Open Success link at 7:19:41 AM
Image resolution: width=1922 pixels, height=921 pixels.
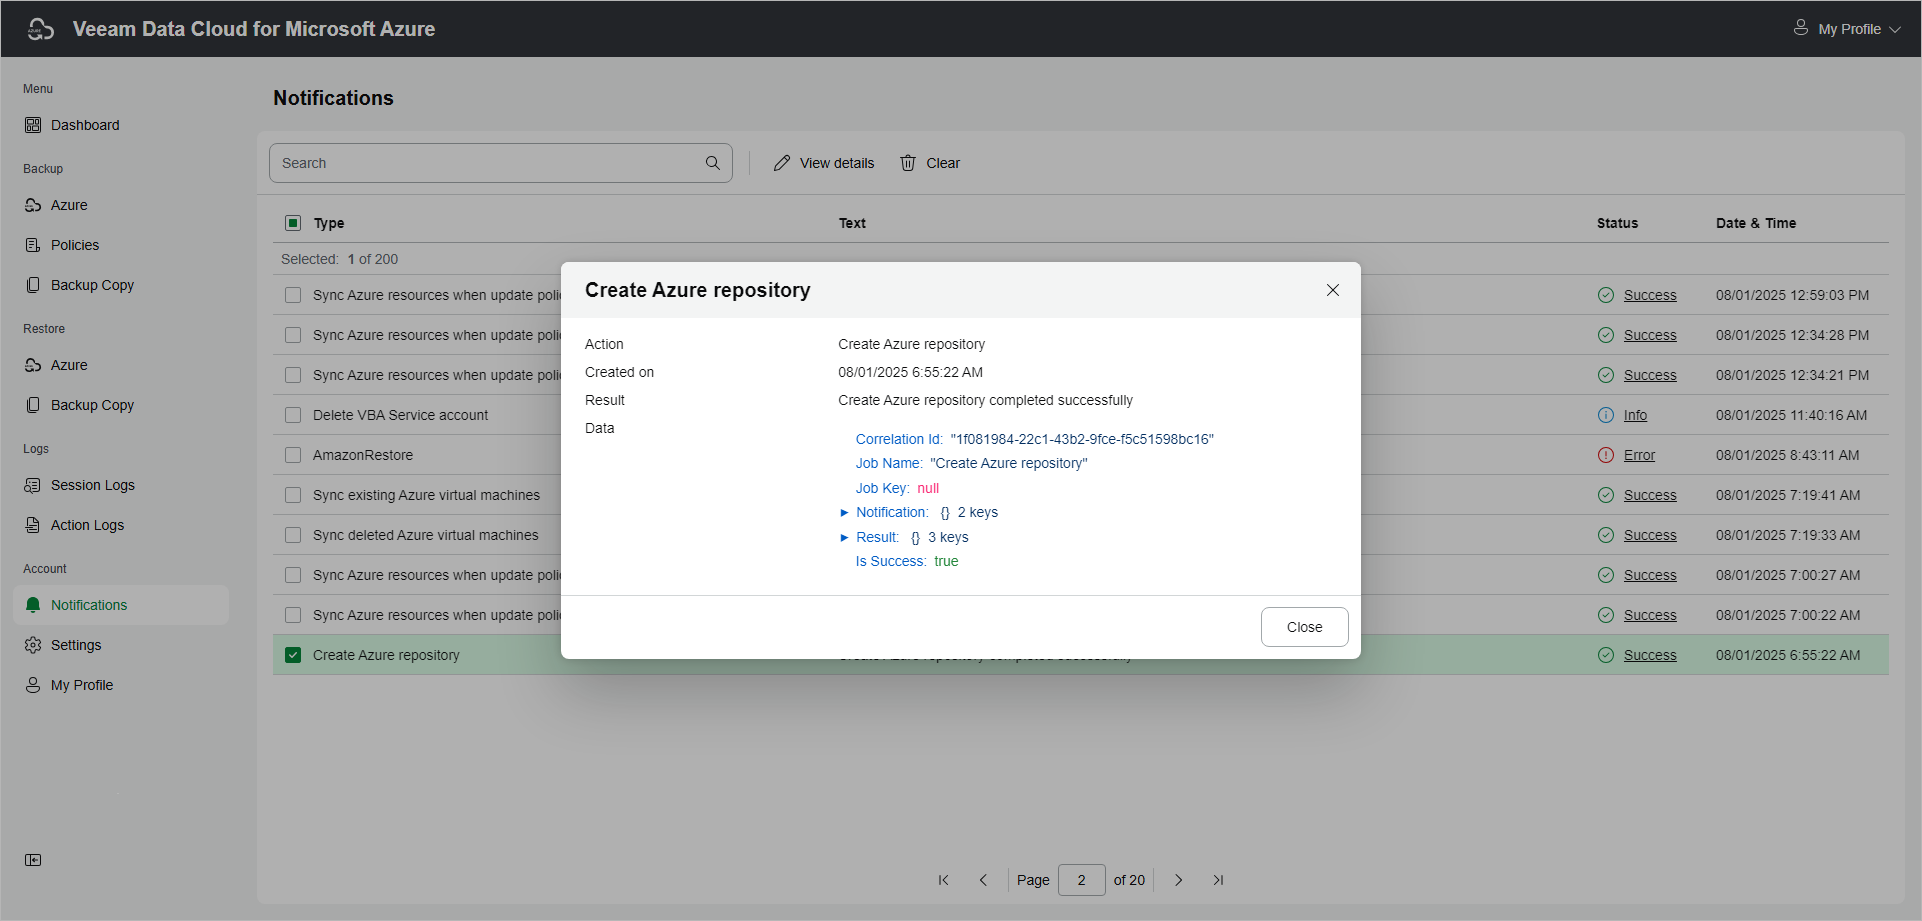tap(1650, 495)
